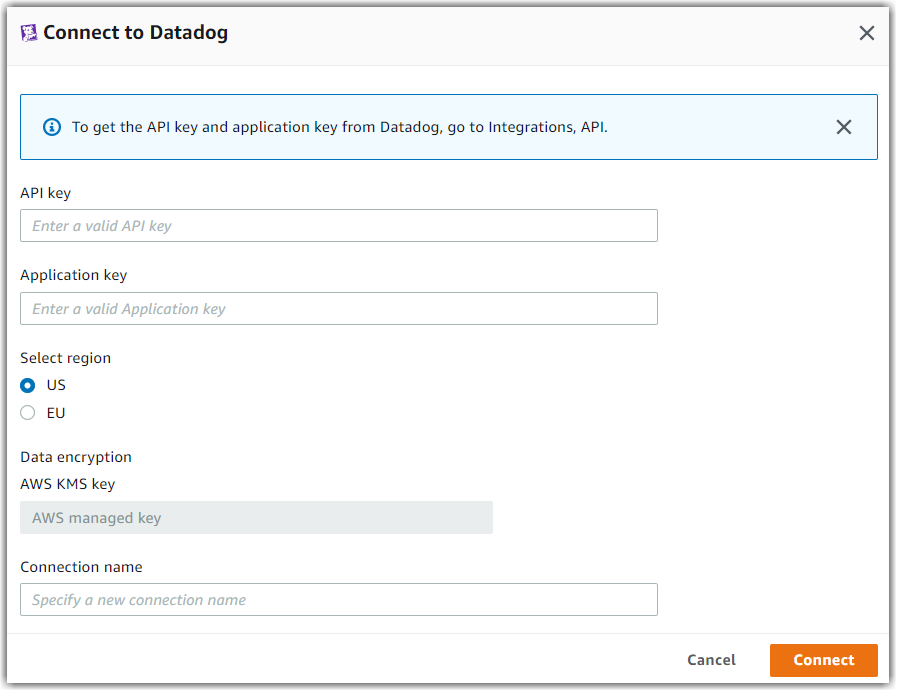Click the AWS managed key field

point(256,517)
